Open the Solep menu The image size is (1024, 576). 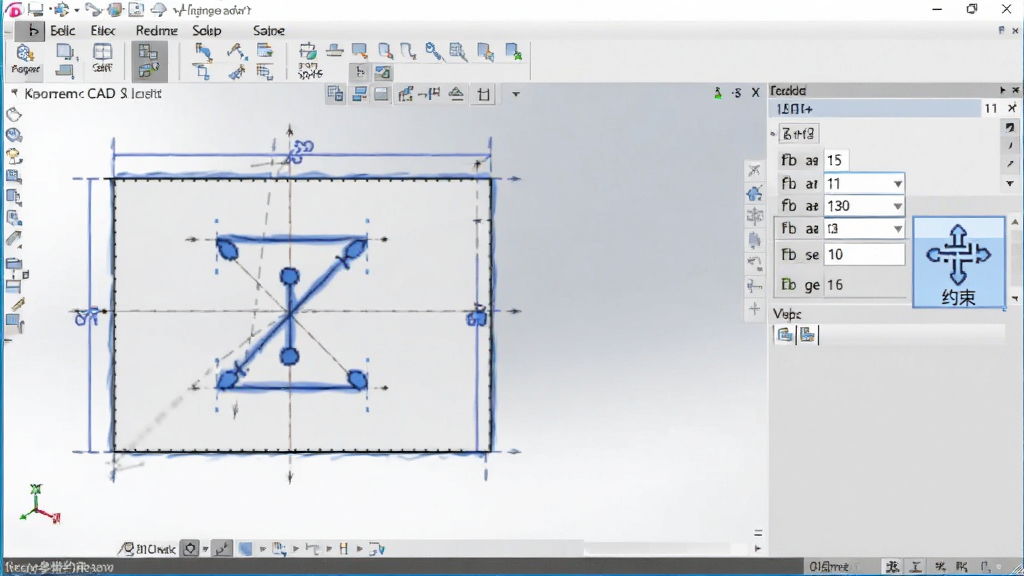[x=207, y=31]
